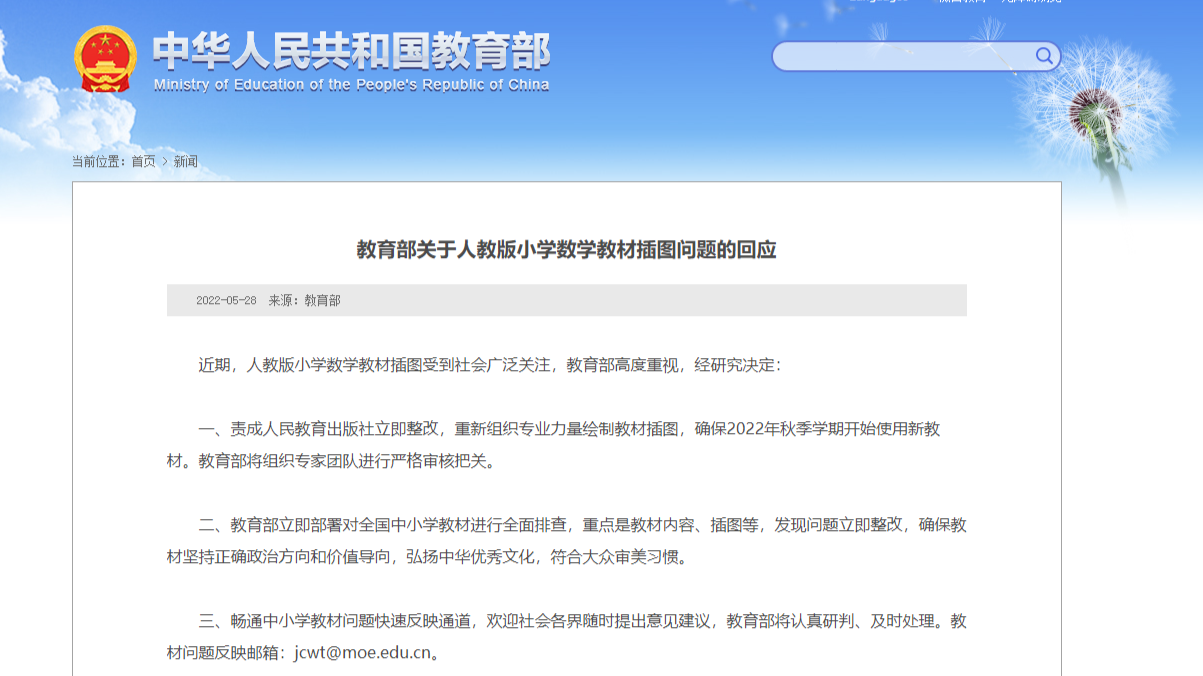Click the publication date 2022-05-28
Image resolution: width=1203 pixels, height=676 pixels.
tap(226, 300)
